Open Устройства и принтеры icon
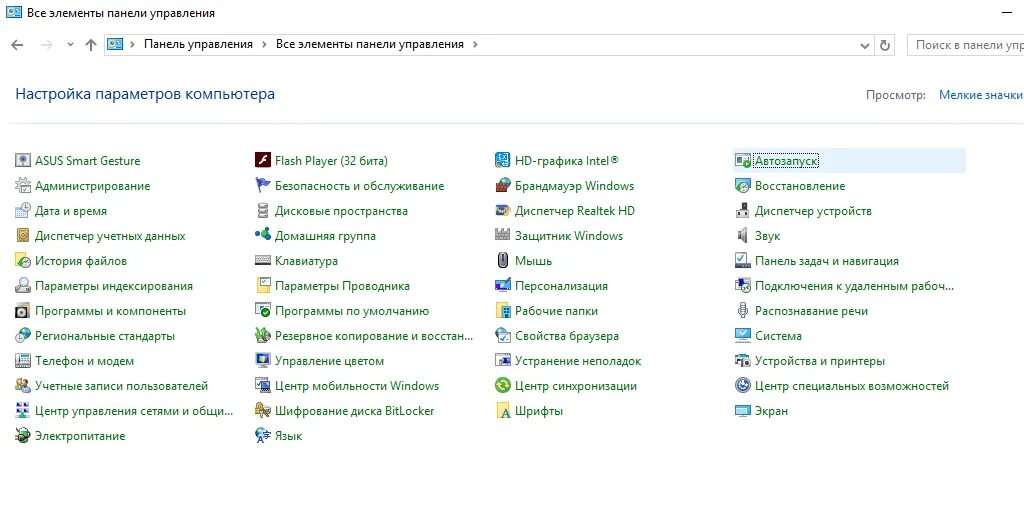Image resolution: width=1024 pixels, height=508 pixels. [743, 361]
